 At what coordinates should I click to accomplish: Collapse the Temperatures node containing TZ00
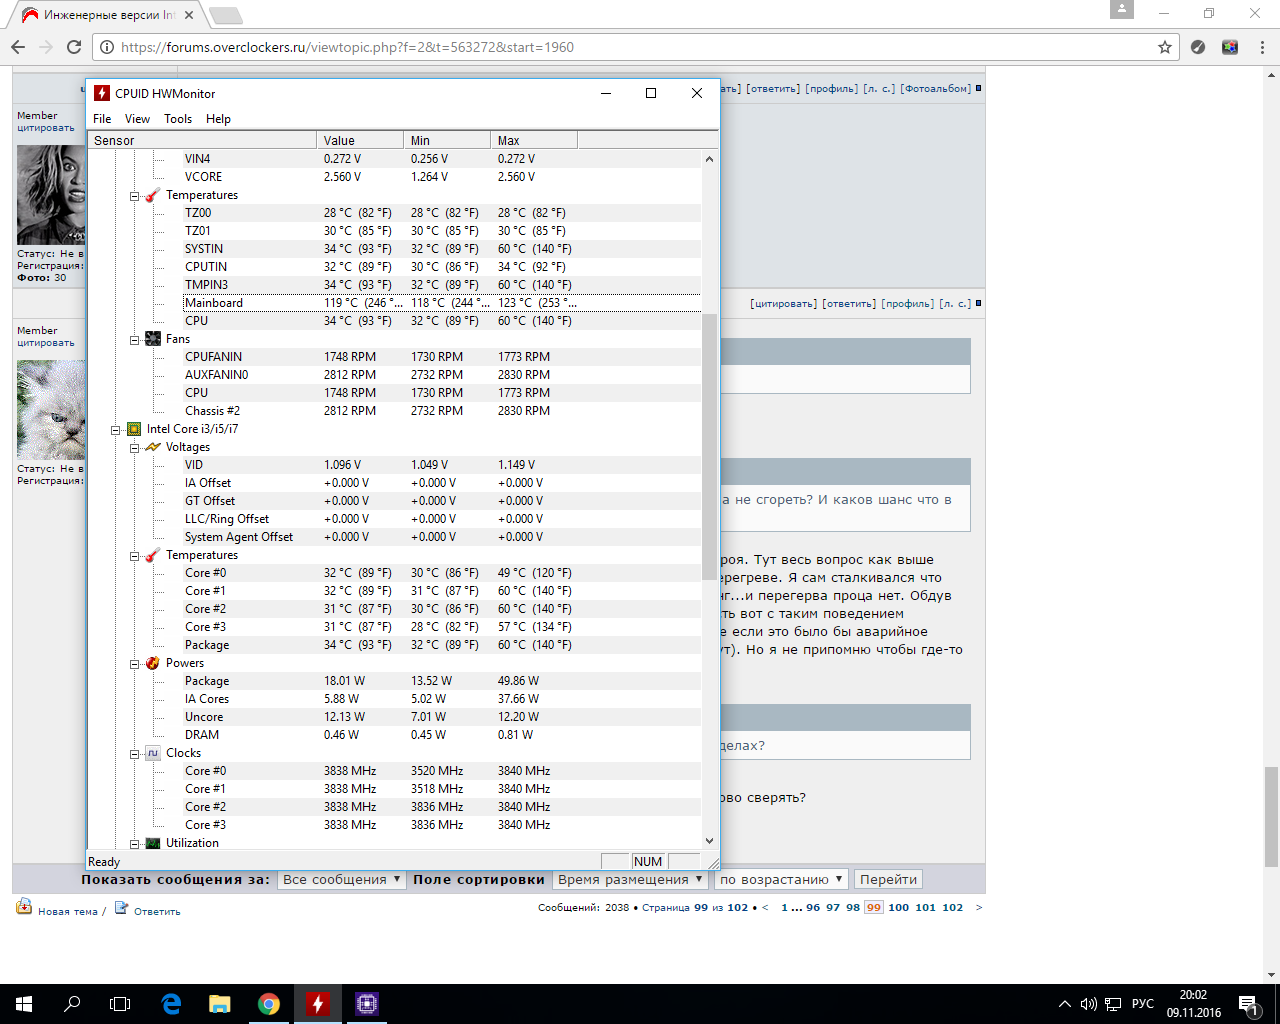tap(134, 196)
